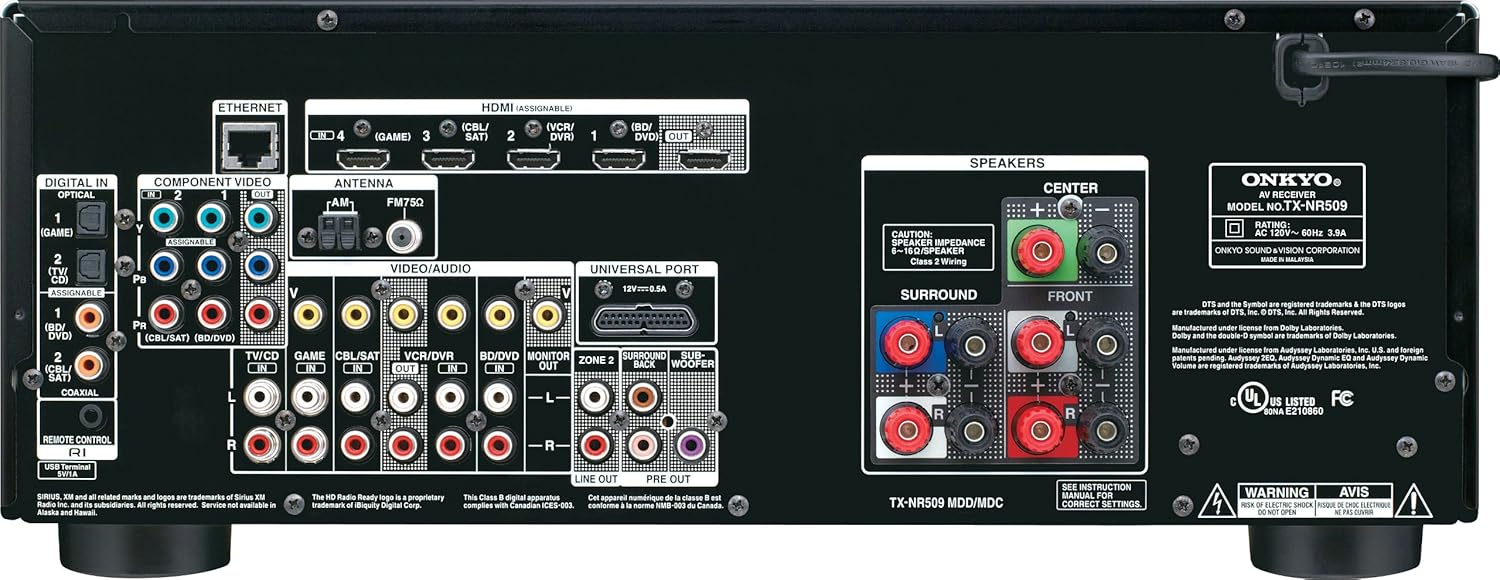Select the COAXIAL 2 (CBL/SAT) input
Viewport: 1500px width, 580px height.
(88, 364)
